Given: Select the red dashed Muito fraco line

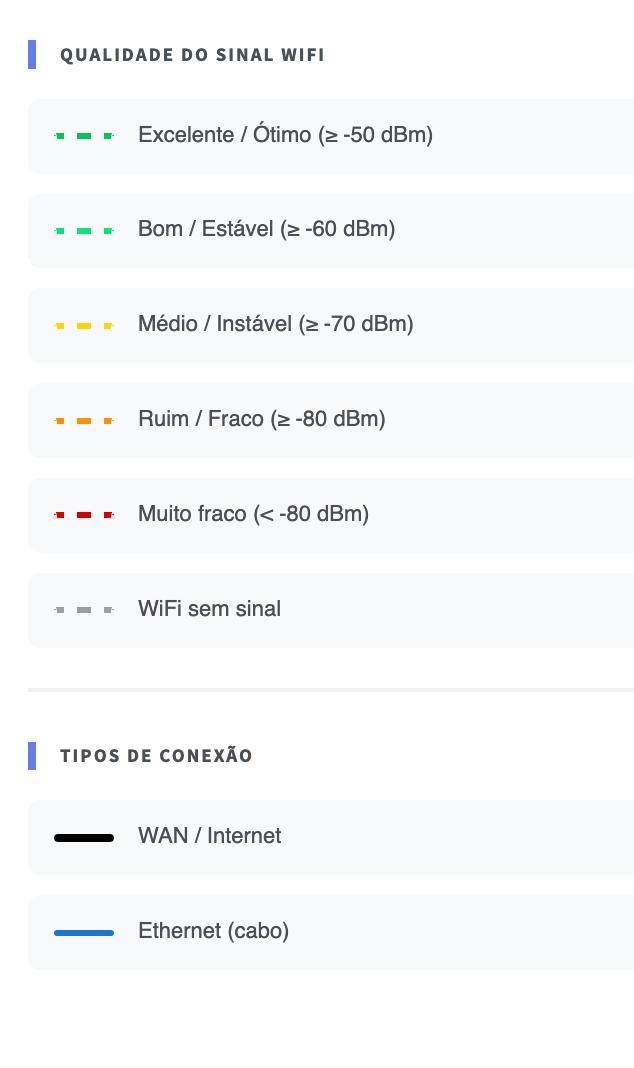Looking at the screenshot, I should (84, 515).
